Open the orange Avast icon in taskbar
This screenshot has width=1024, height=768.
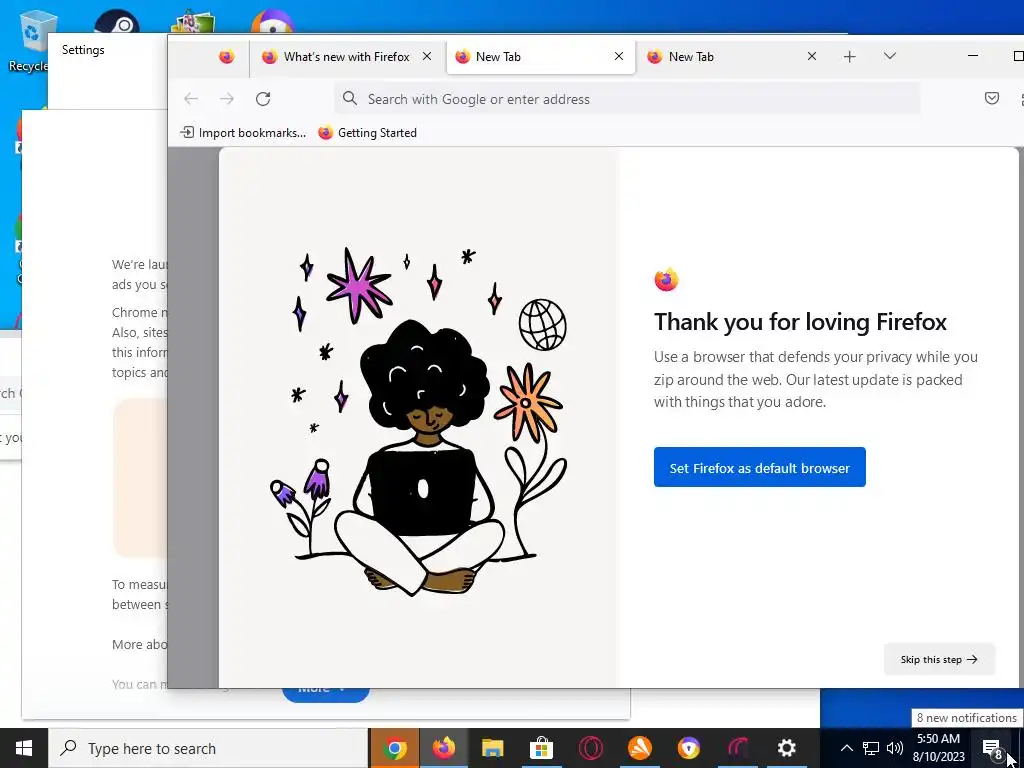coord(639,748)
